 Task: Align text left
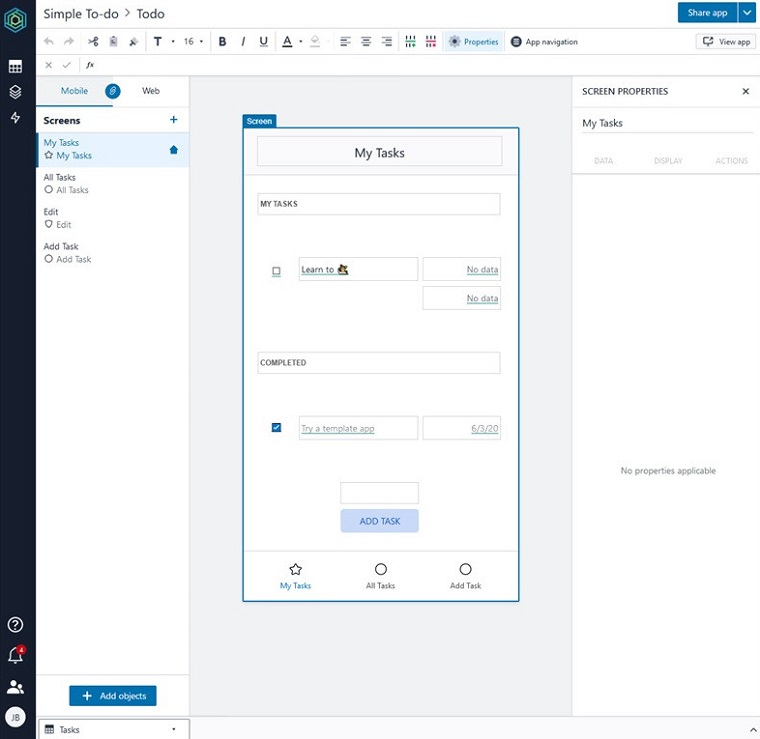(x=345, y=42)
